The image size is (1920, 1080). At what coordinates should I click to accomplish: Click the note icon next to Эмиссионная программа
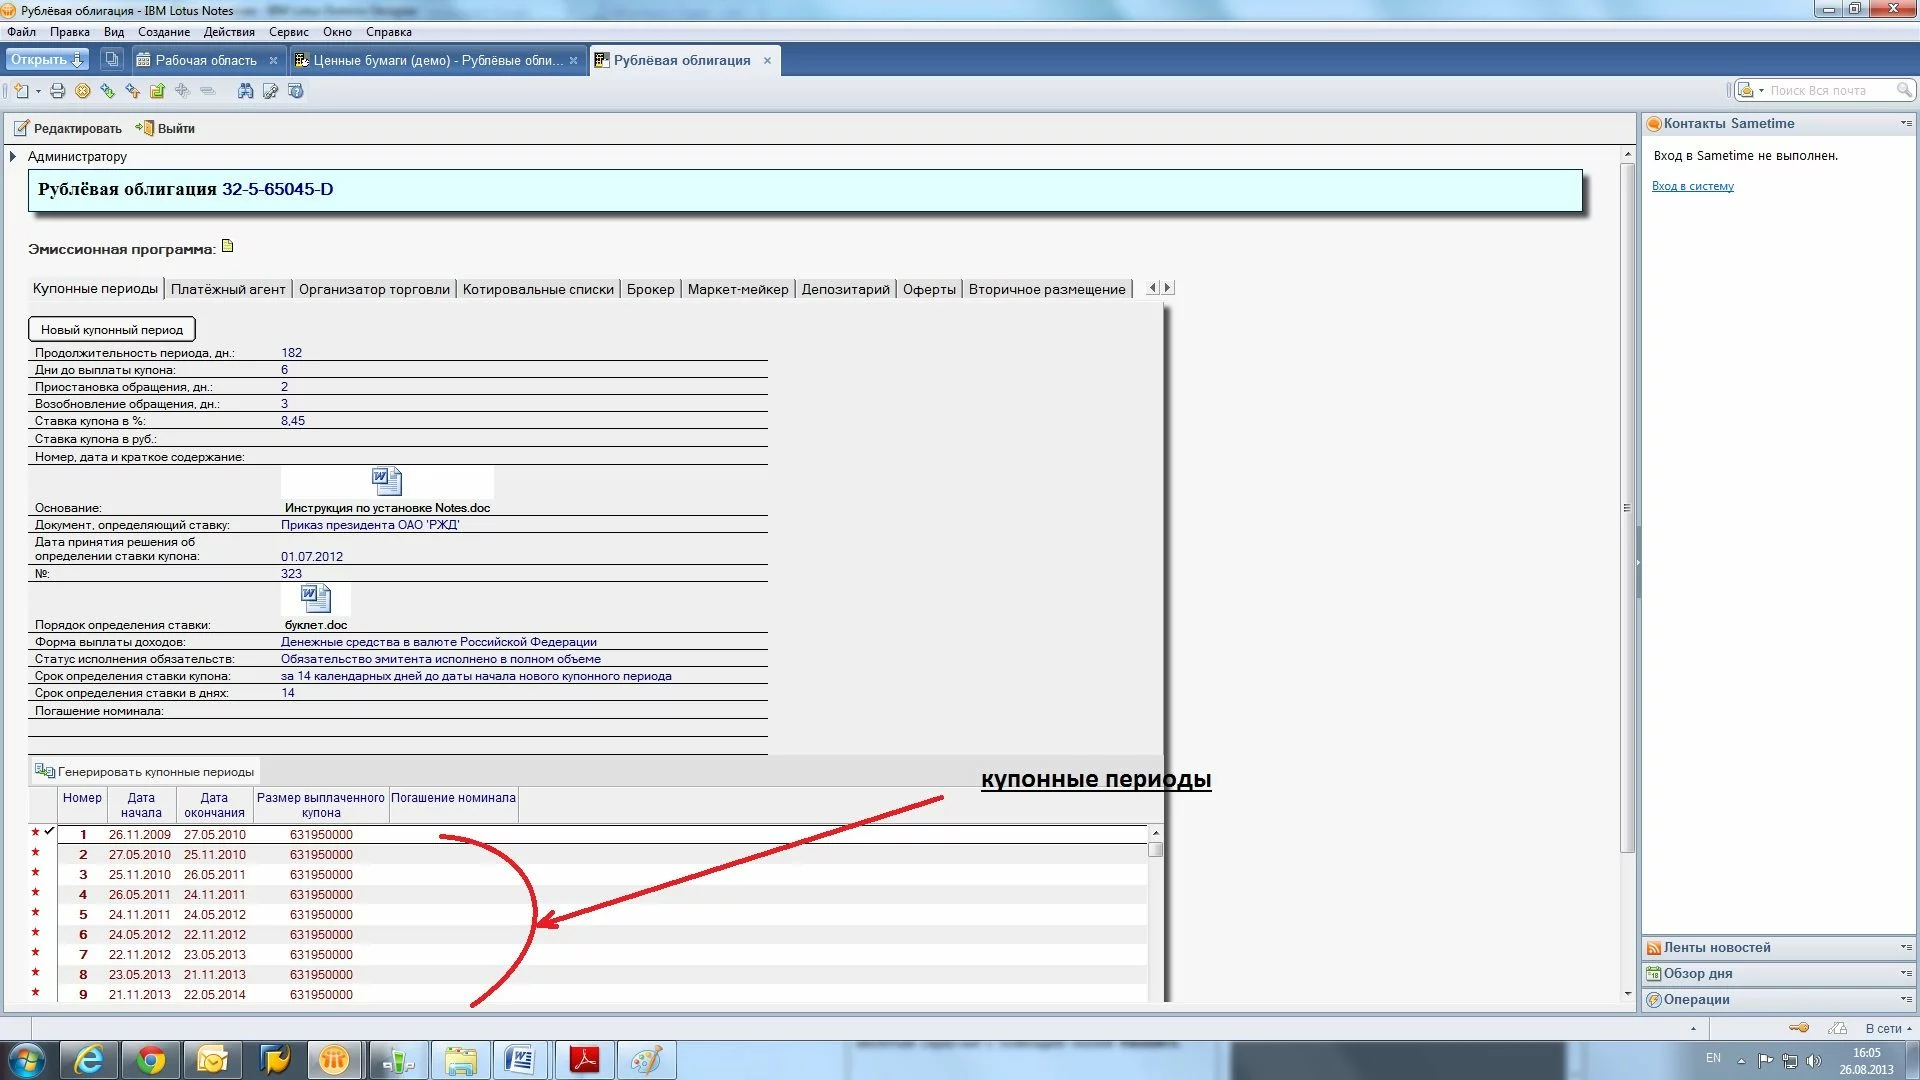tap(227, 246)
